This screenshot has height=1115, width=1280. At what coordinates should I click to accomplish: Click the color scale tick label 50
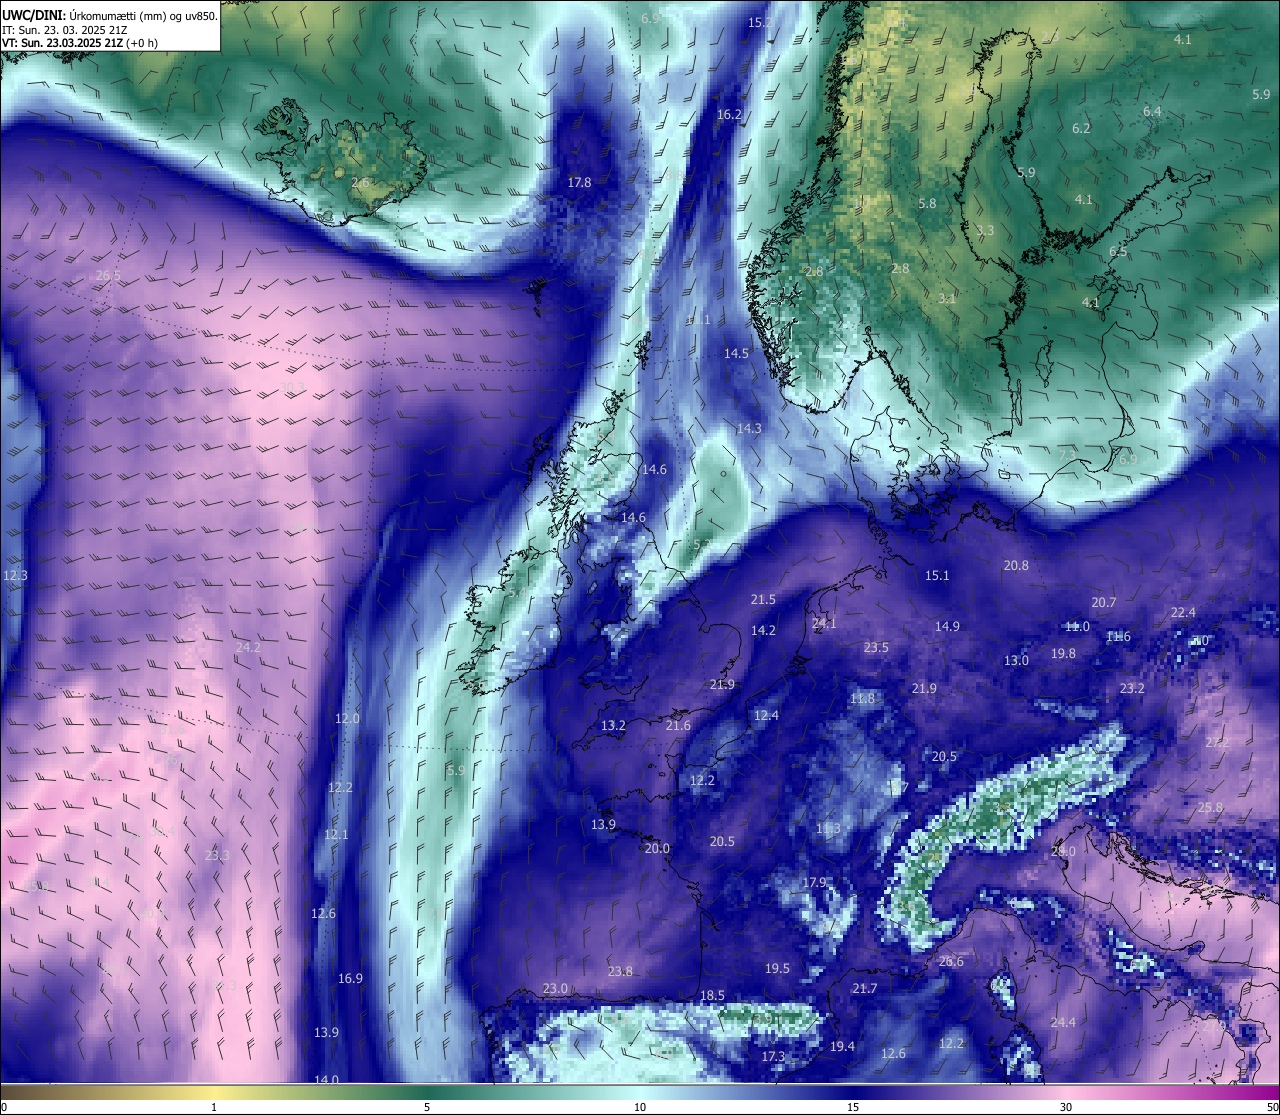pyautogui.click(x=1272, y=1107)
